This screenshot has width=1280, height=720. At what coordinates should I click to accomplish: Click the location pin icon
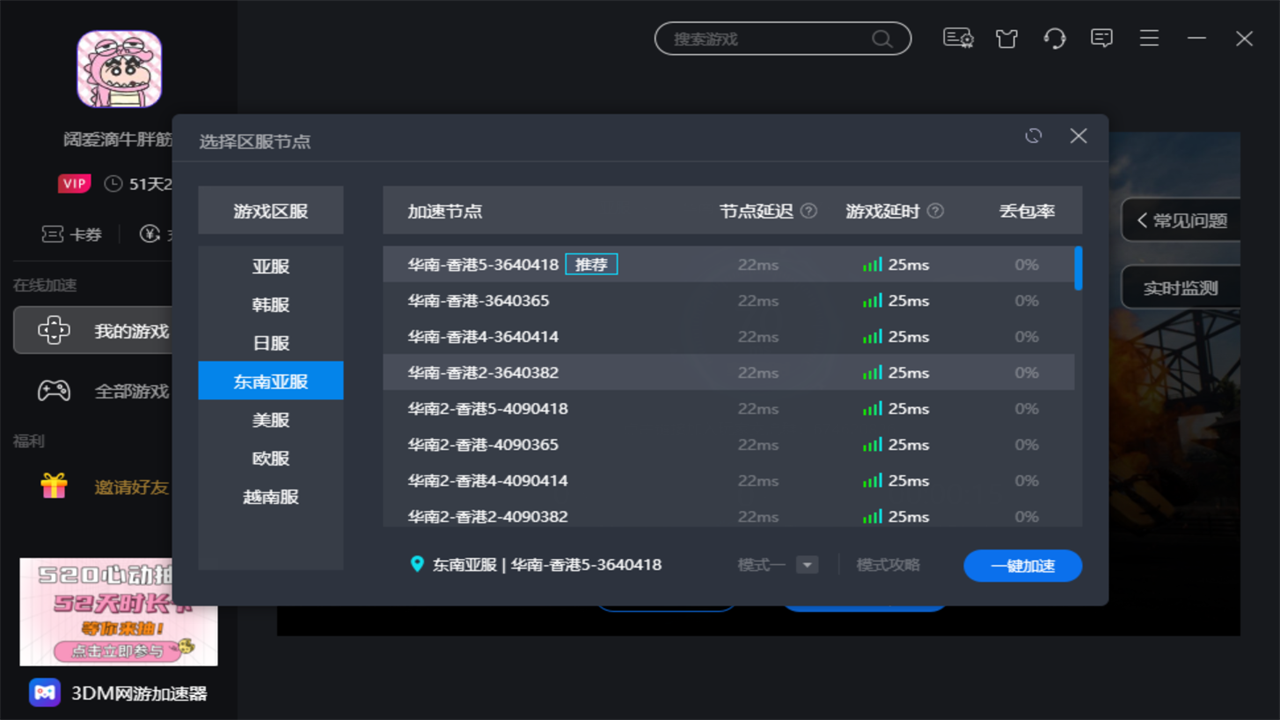(417, 564)
